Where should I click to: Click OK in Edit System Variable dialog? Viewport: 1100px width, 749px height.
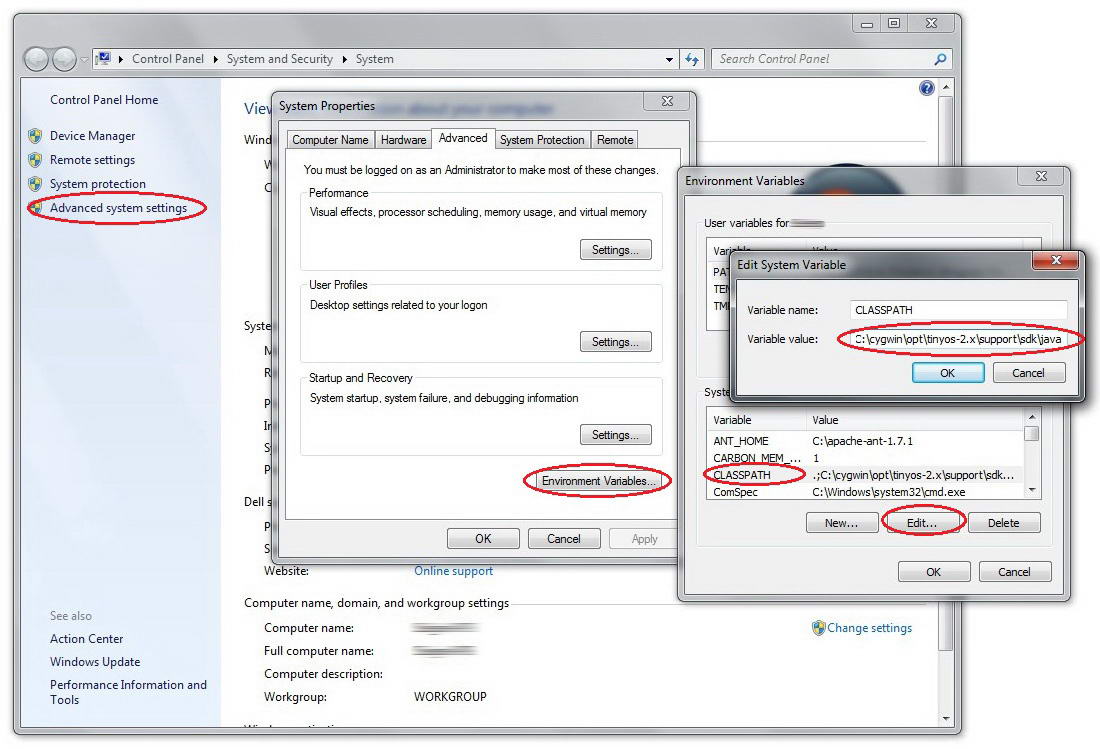948,373
